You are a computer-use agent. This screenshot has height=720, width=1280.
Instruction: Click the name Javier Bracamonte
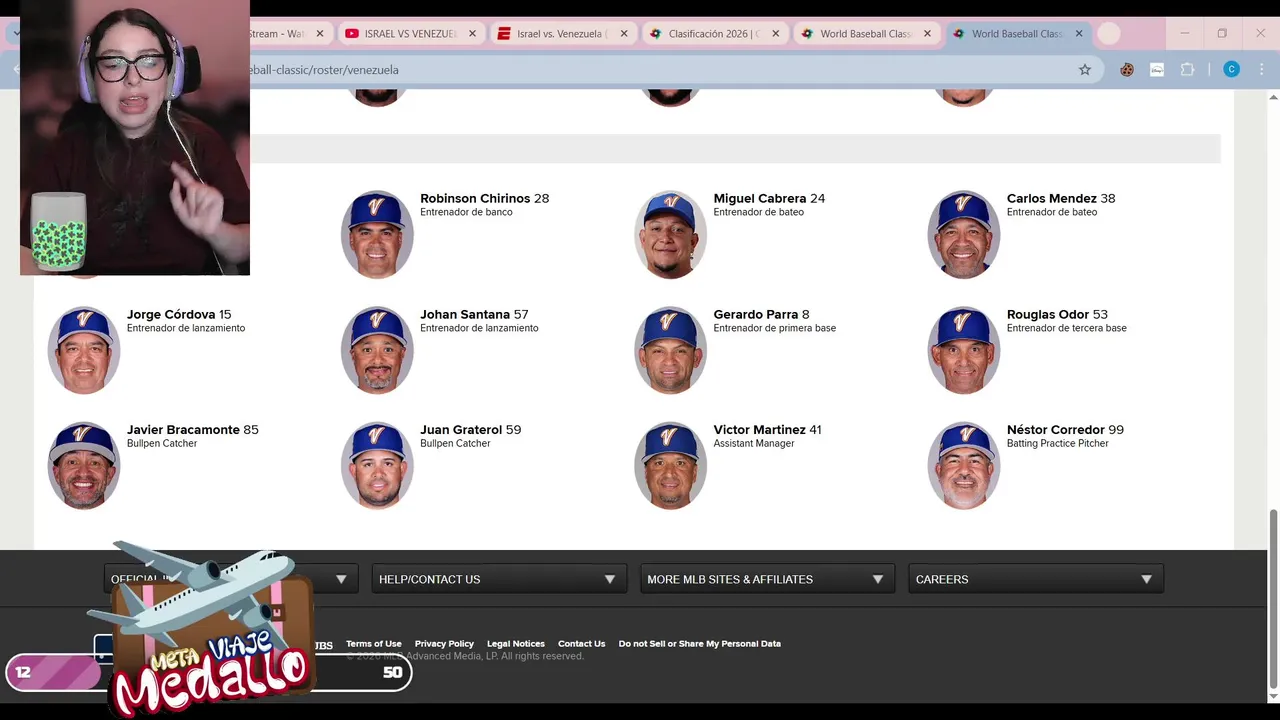tap(183, 430)
